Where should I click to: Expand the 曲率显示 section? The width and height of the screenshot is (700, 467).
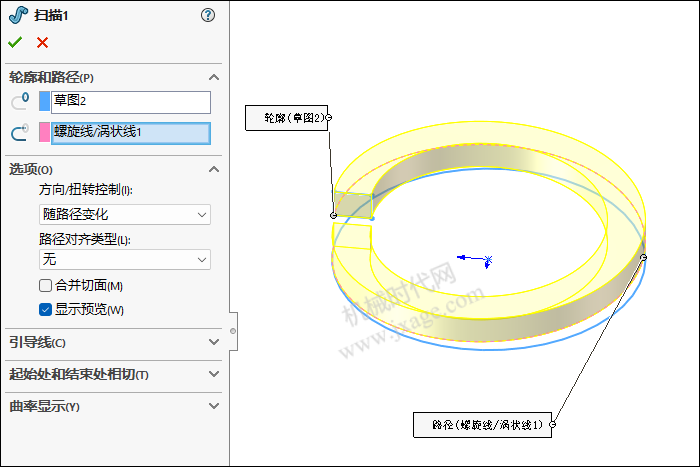pos(214,406)
